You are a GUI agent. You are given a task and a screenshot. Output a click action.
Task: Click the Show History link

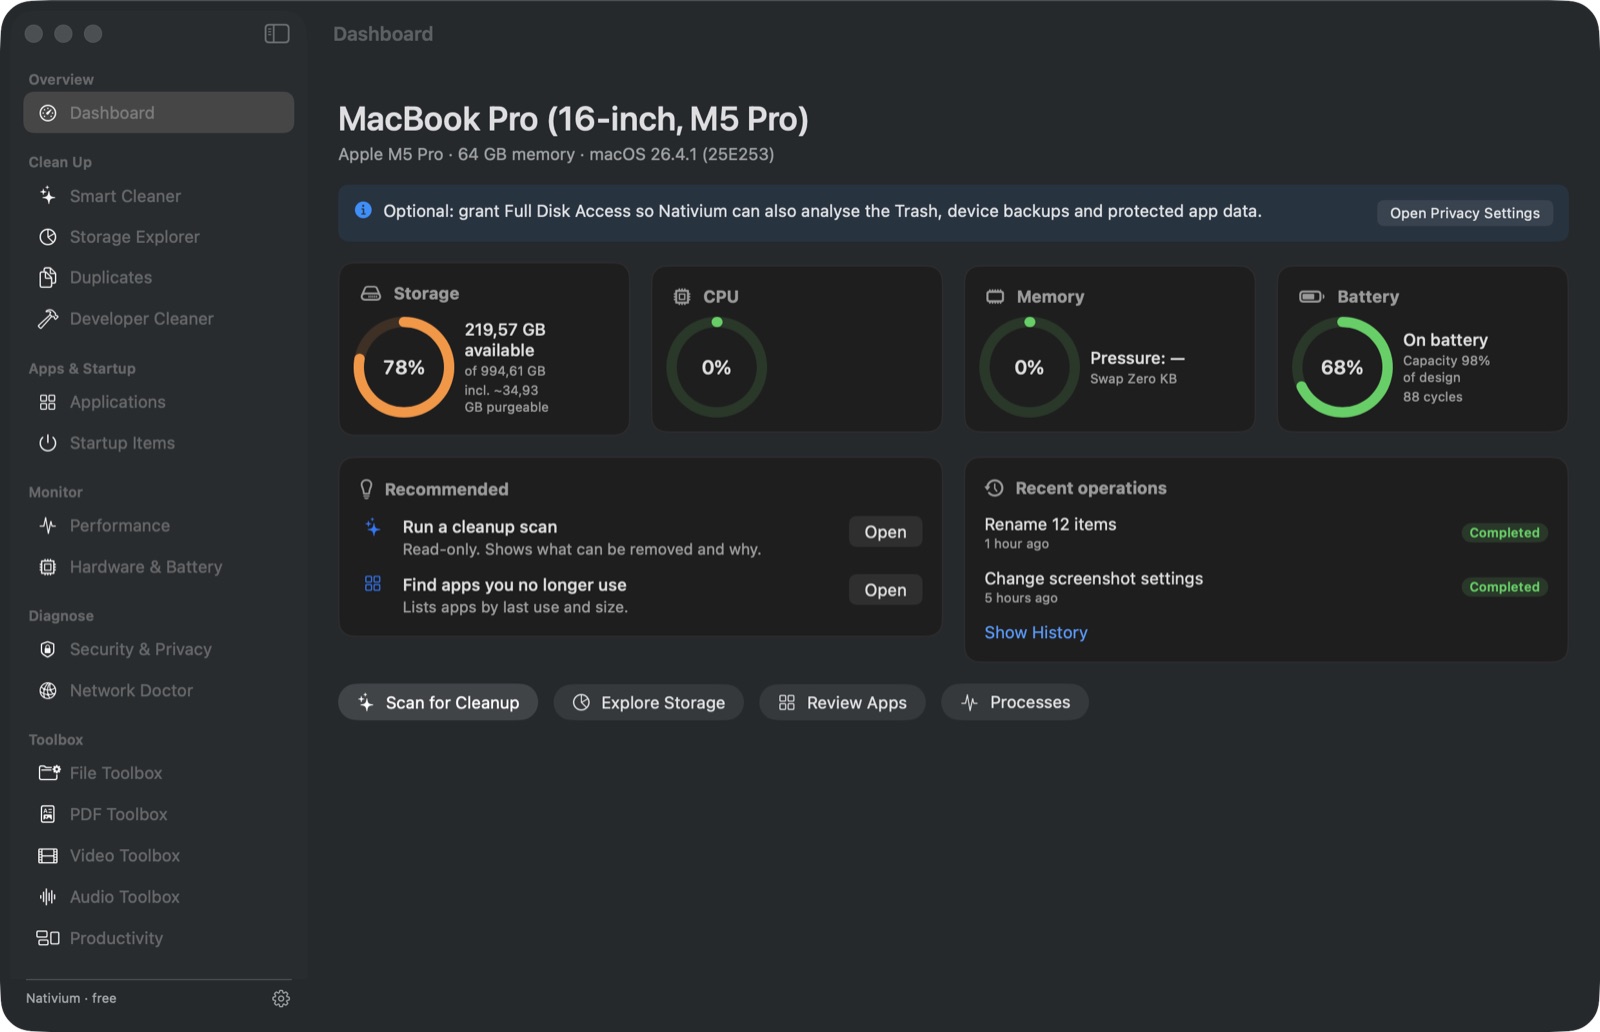(1035, 632)
